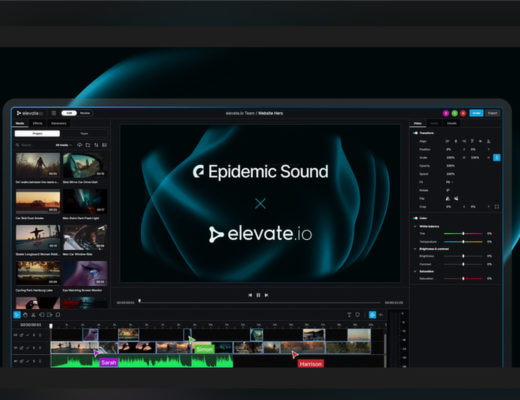Click the elevate.io logo in the header
The height and width of the screenshot is (400, 520).
point(30,113)
